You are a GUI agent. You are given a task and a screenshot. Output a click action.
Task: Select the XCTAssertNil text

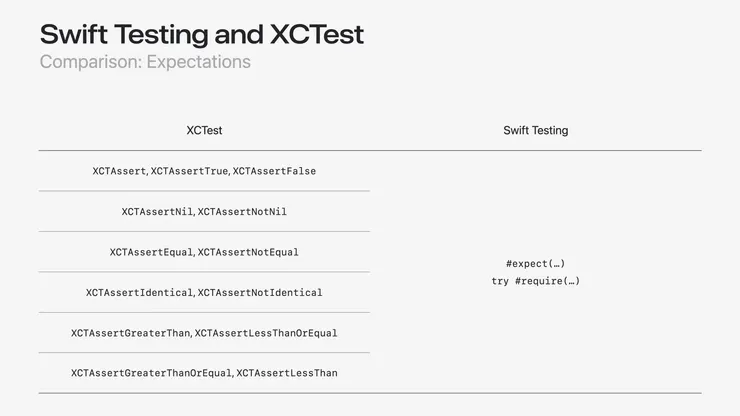click(x=157, y=212)
